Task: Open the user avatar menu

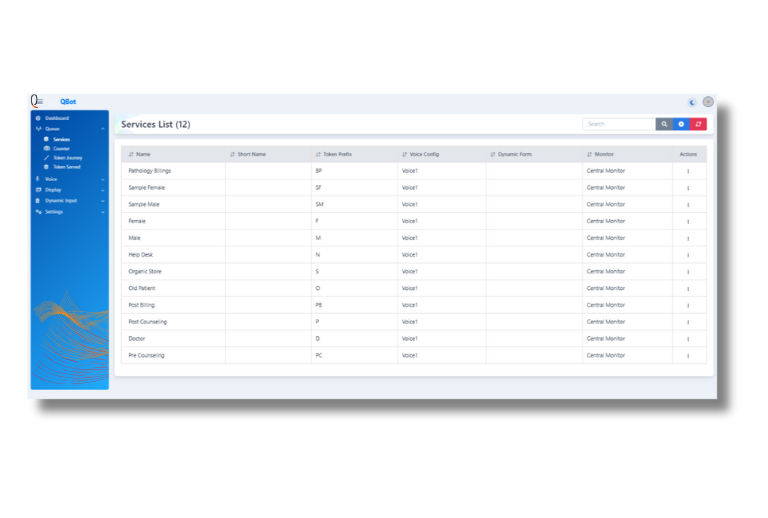Action: click(x=708, y=102)
